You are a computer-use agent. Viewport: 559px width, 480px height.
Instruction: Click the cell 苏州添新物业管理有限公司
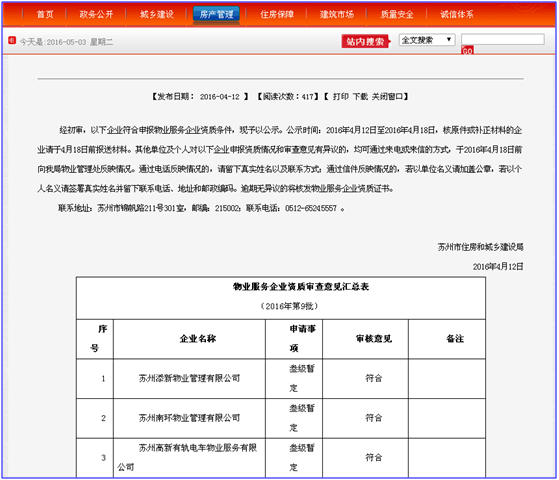(x=189, y=378)
